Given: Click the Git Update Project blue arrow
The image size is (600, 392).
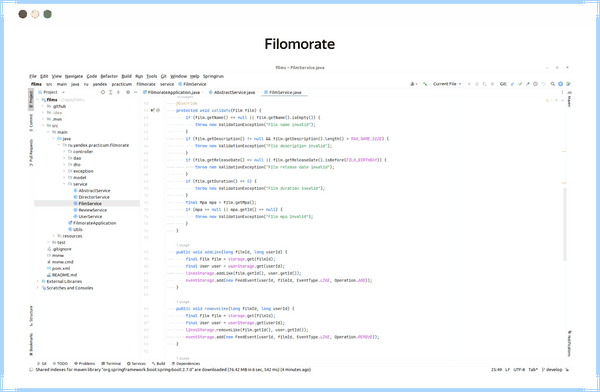Looking at the screenshot, I should [x=512, y=84].
